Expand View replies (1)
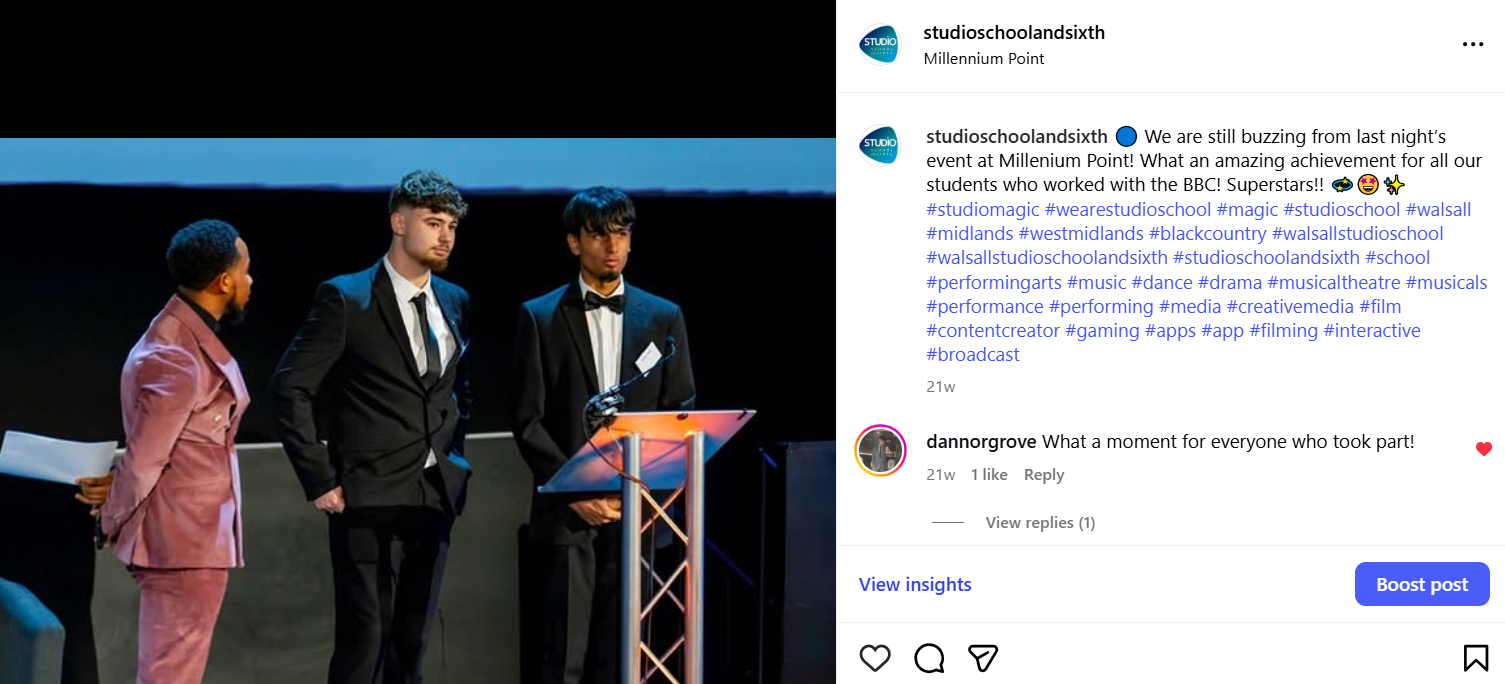This screenshot has width=1505, height=684. tap(1040, 523)
